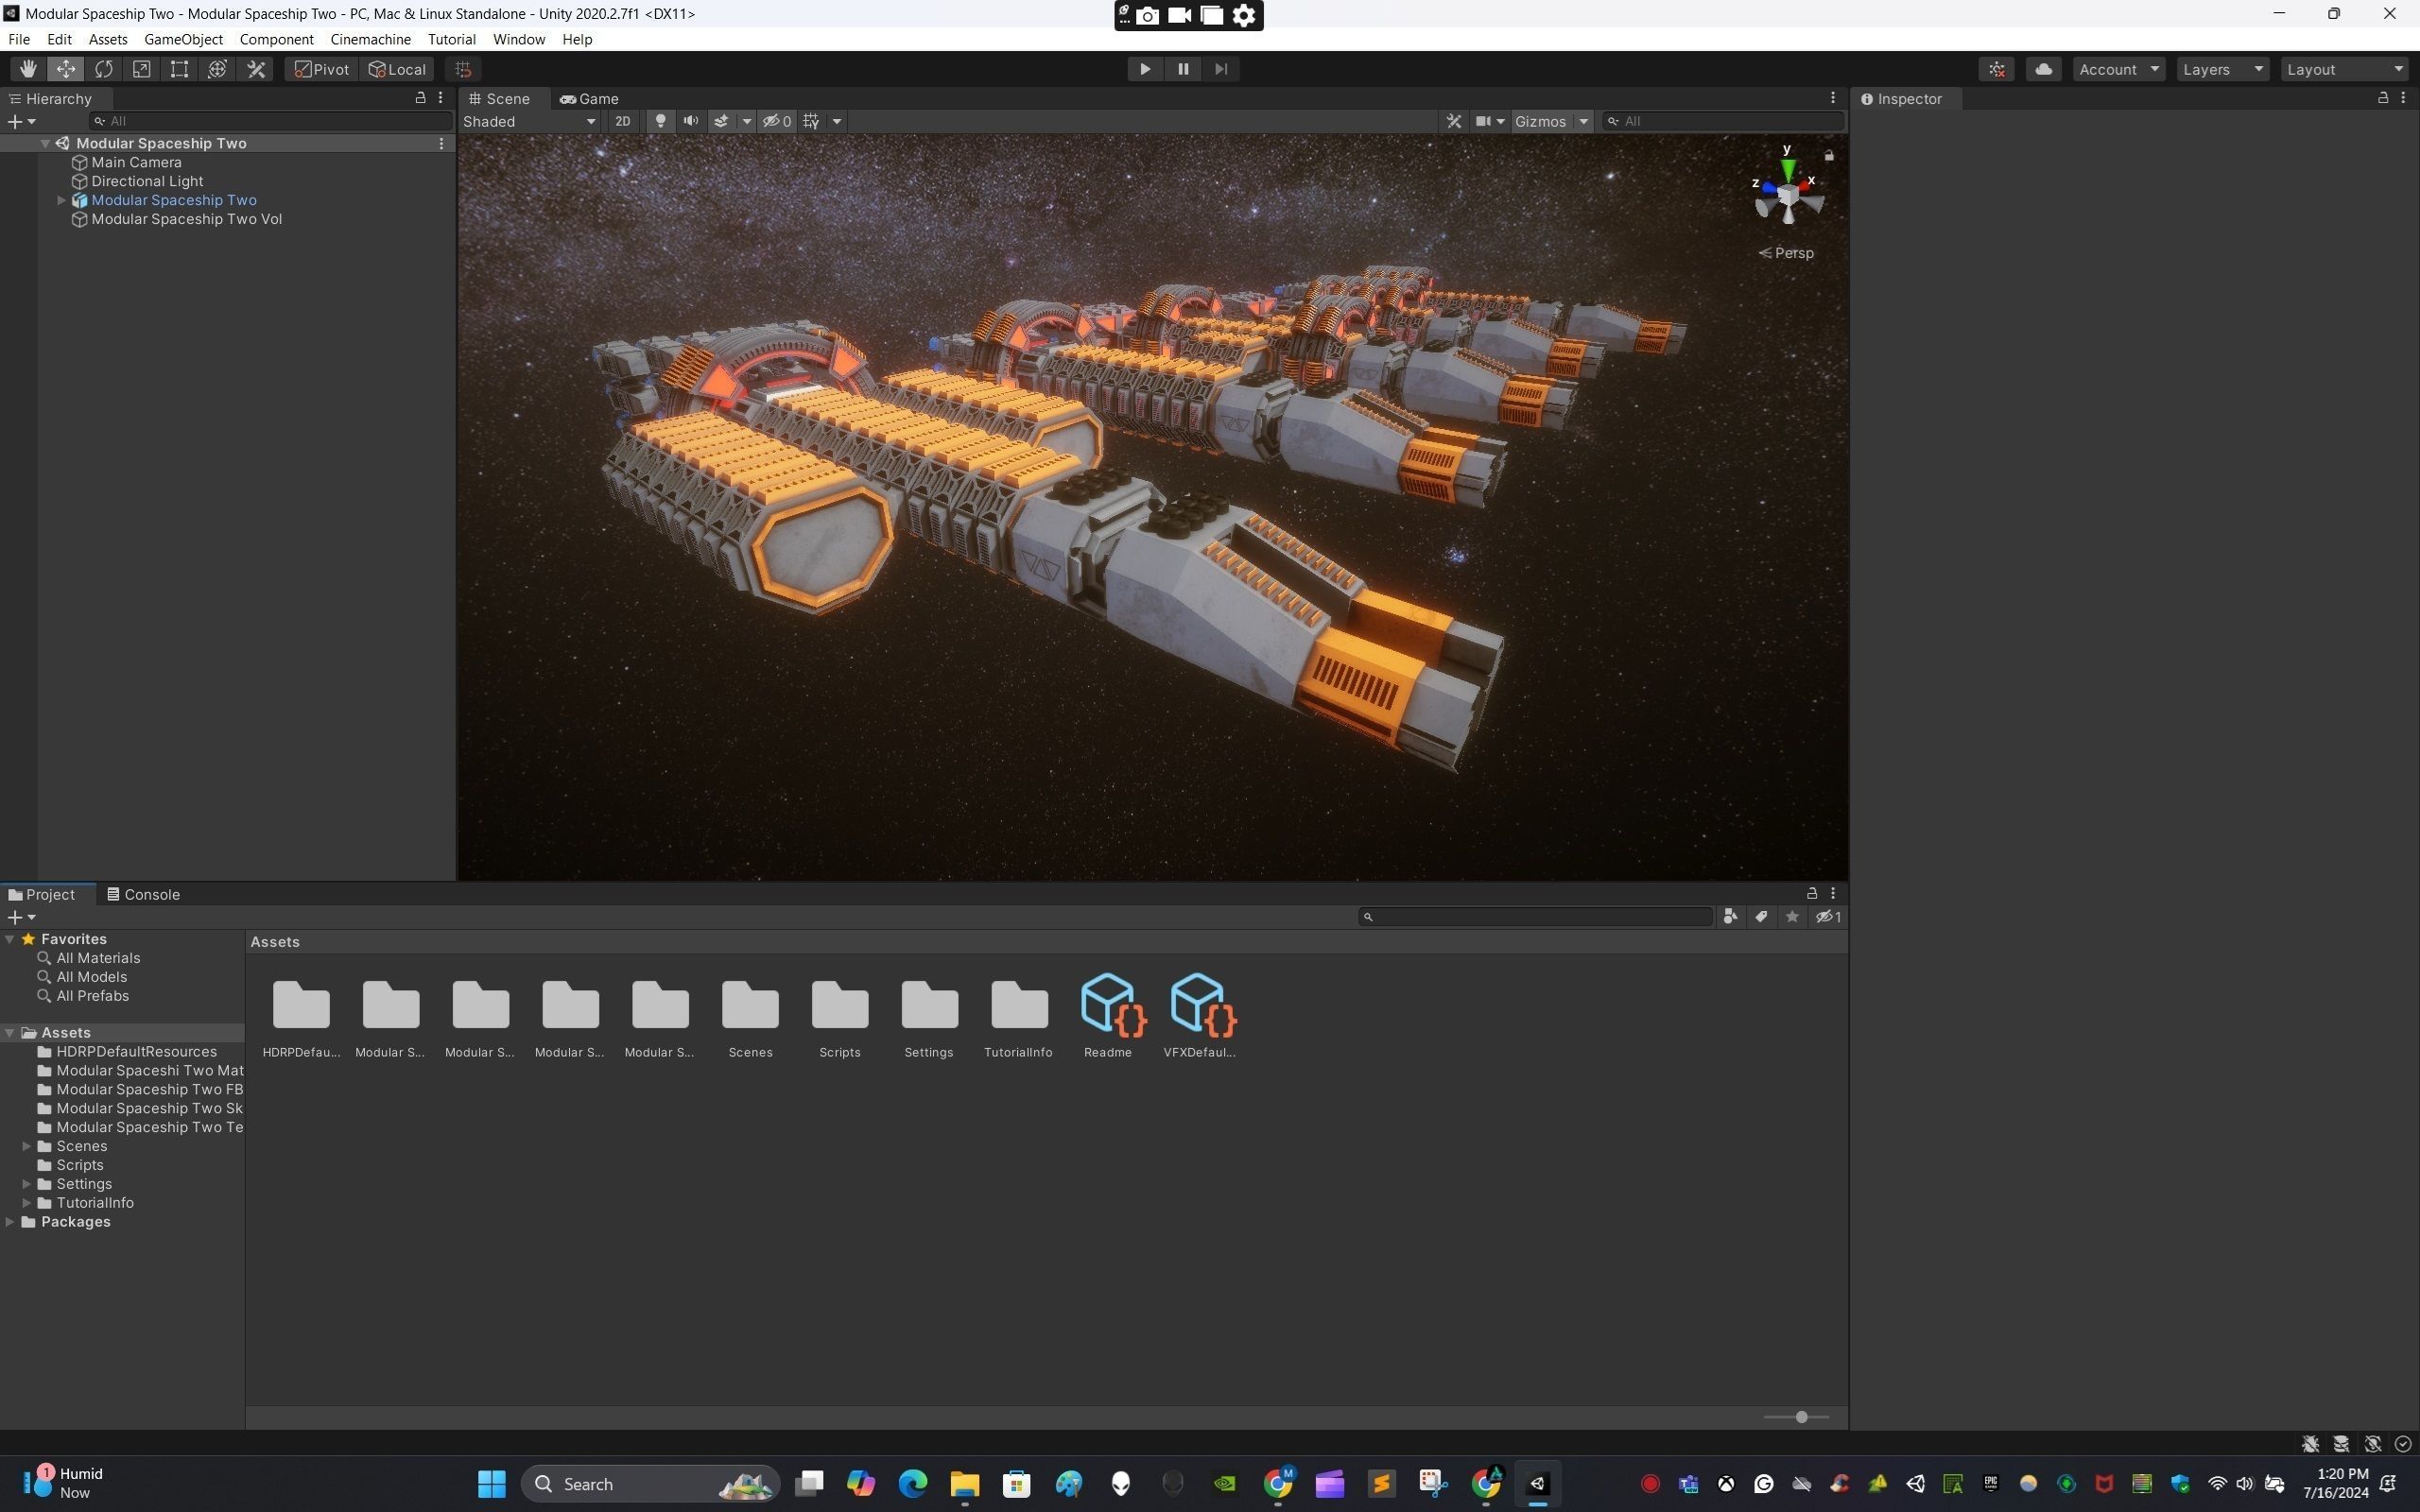The height and width of the screenshot is (1512, 2420).
Task: Toggle hidden packages visibility in the Project panel
Action: [1828, 917]
